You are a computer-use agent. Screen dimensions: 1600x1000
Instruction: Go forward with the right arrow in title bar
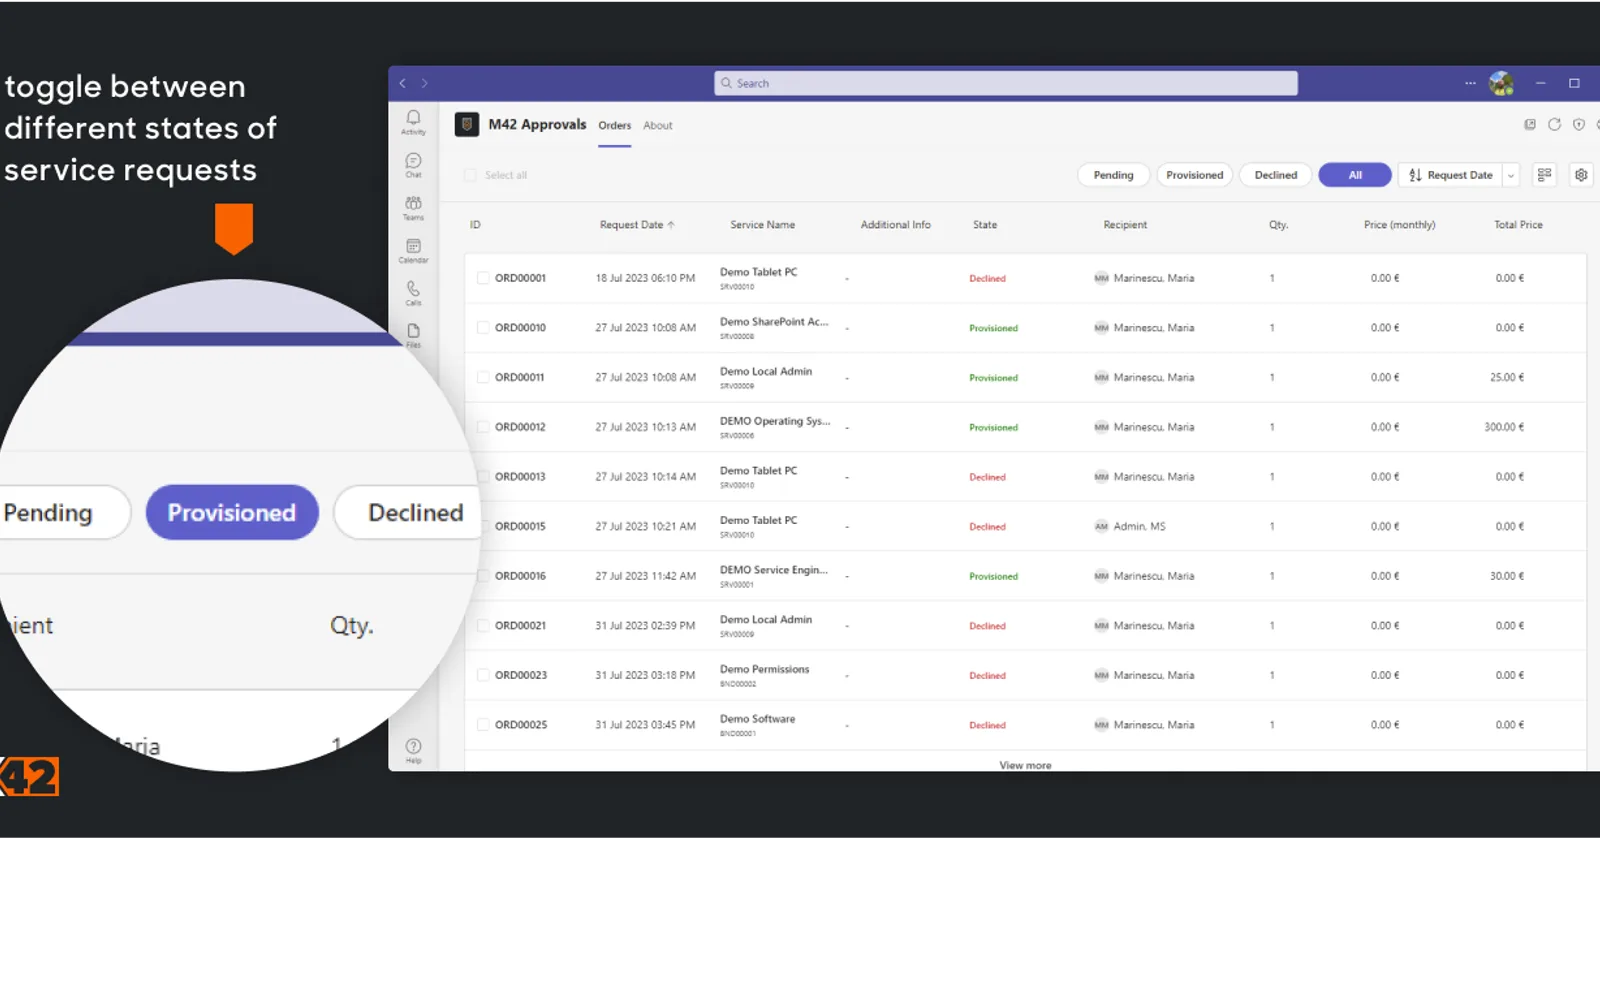pos(424,83)
